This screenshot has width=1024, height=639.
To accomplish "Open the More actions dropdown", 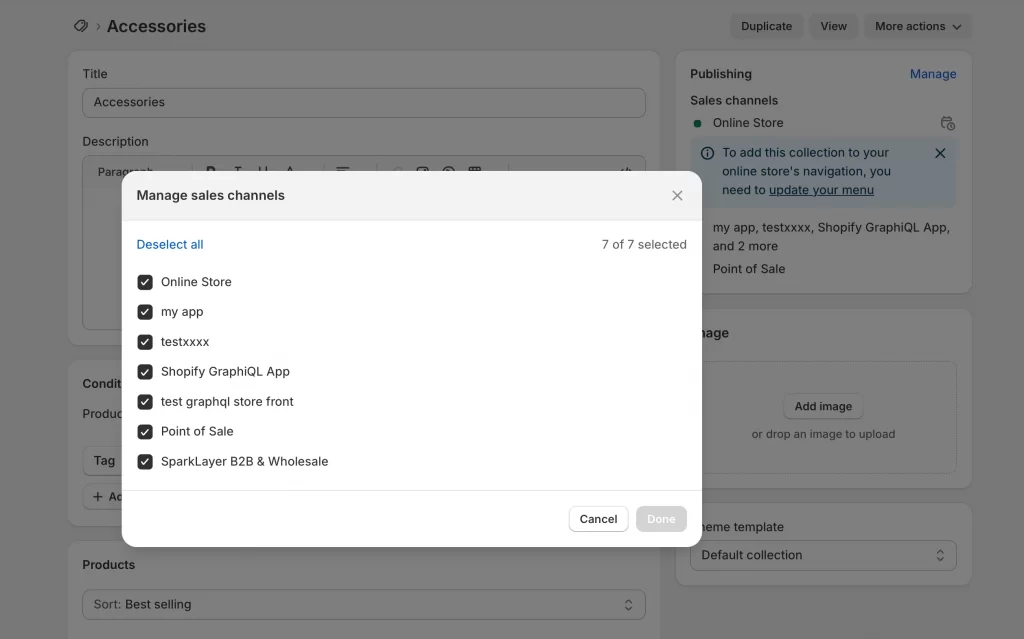I will 917,27.
